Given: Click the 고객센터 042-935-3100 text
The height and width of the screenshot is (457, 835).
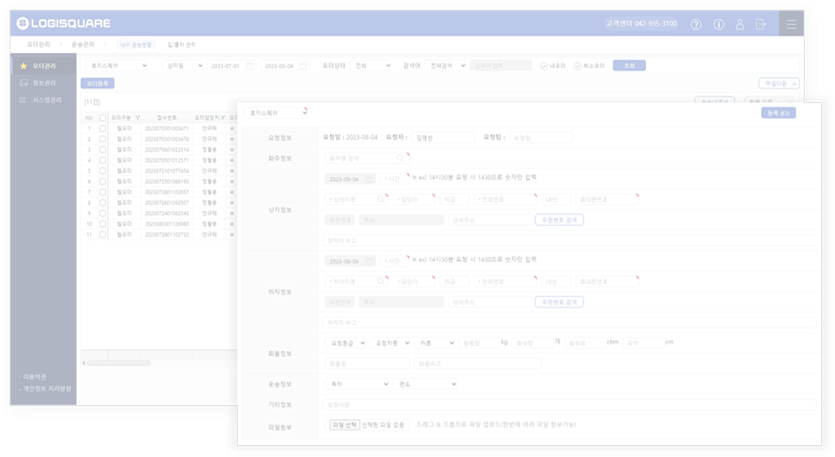Looking at the screenshot, I should [642, 23].
